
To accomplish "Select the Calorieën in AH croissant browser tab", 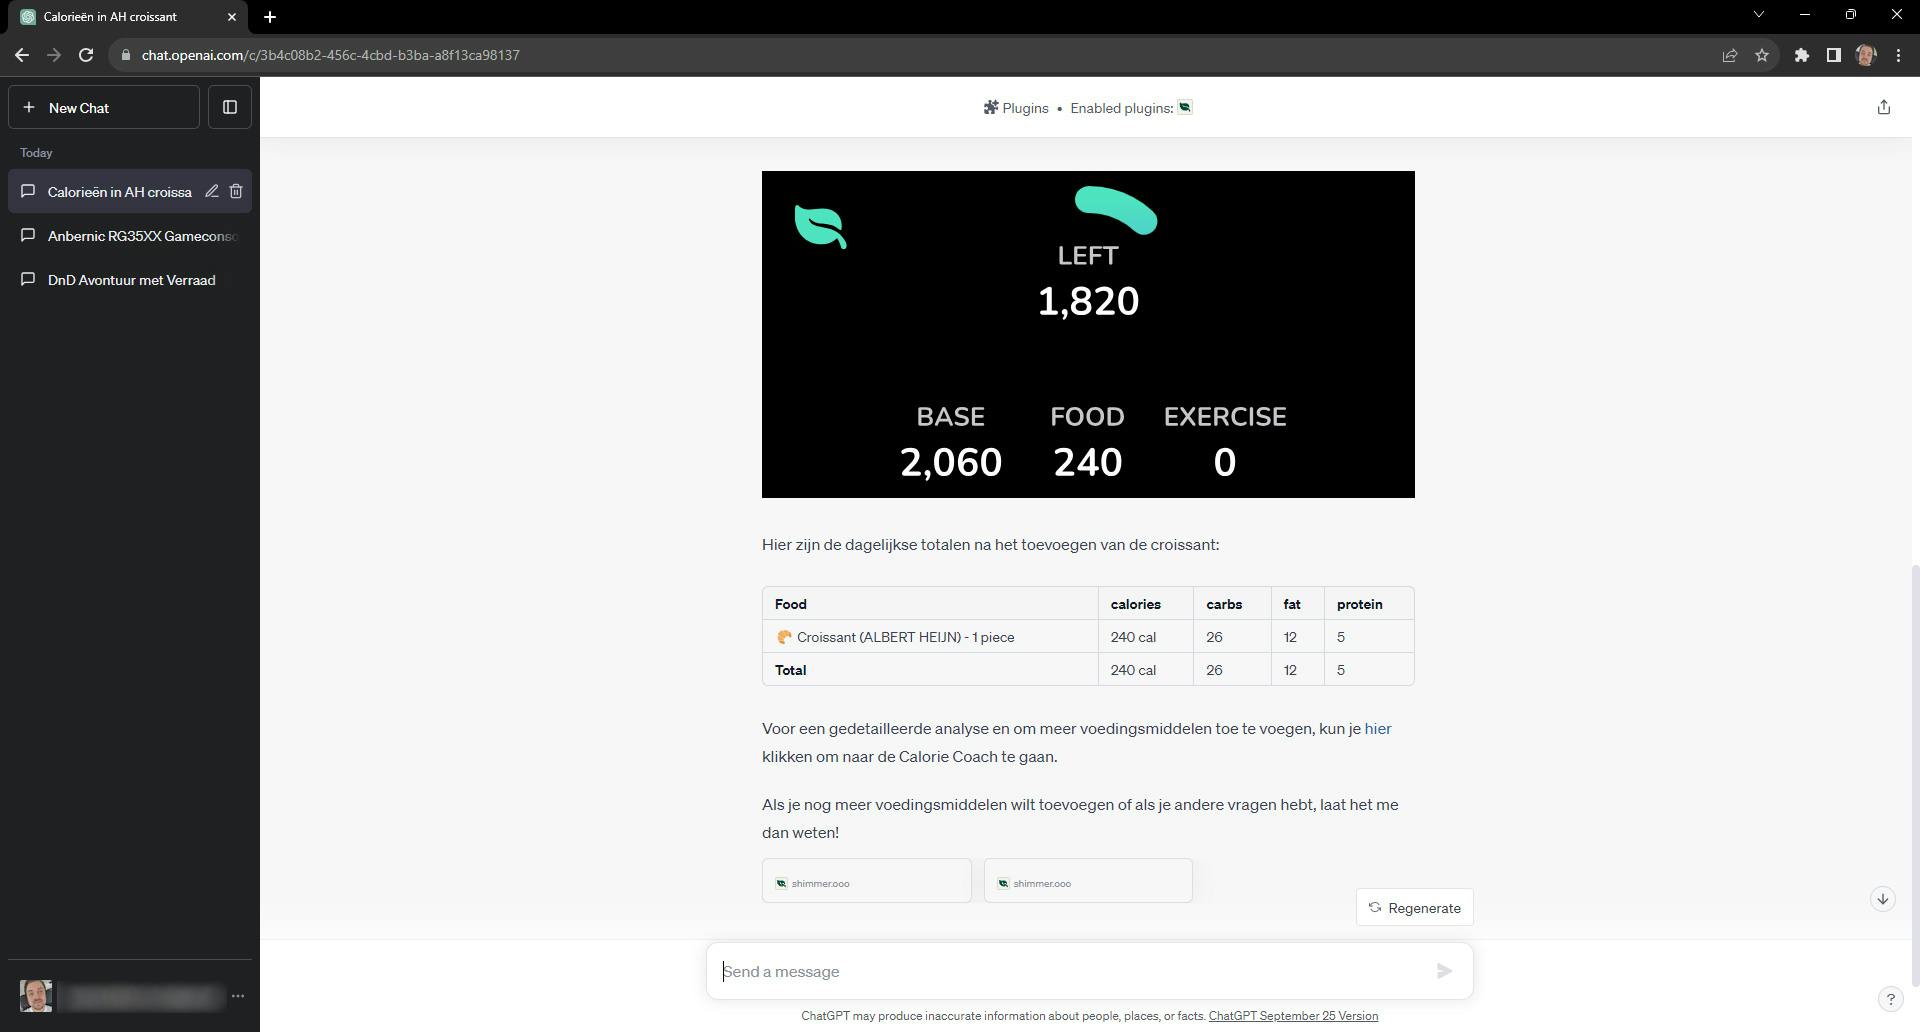I will click(x=128, y=17).
